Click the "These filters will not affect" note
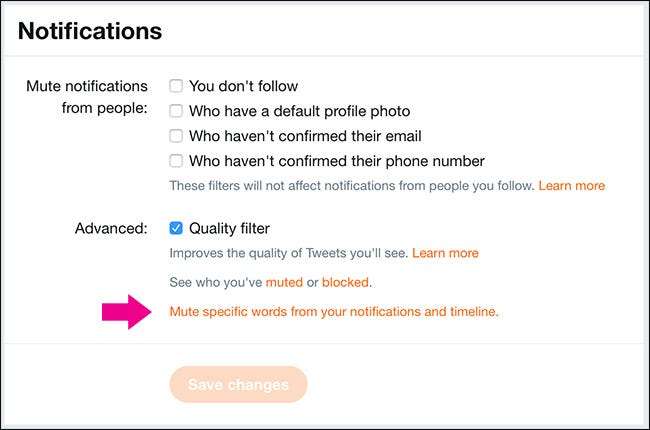650x430 pixels. pyautogui.click(x=352, y=186)
